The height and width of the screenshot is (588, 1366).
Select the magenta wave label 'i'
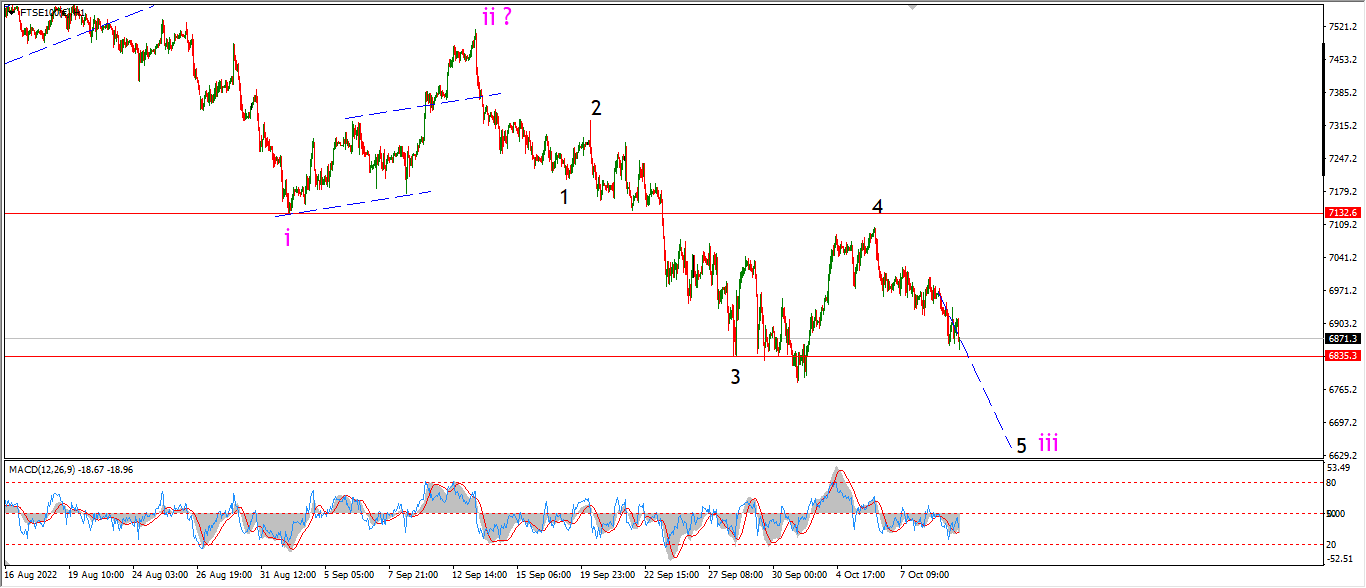(x=288, y=237)
